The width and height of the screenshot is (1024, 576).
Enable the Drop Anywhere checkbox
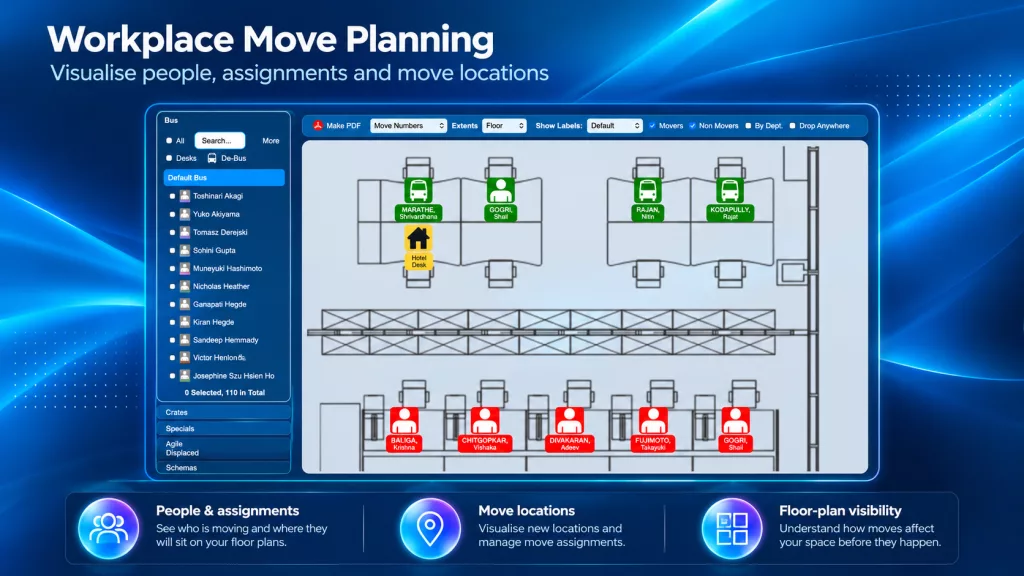tap(792, 126)
